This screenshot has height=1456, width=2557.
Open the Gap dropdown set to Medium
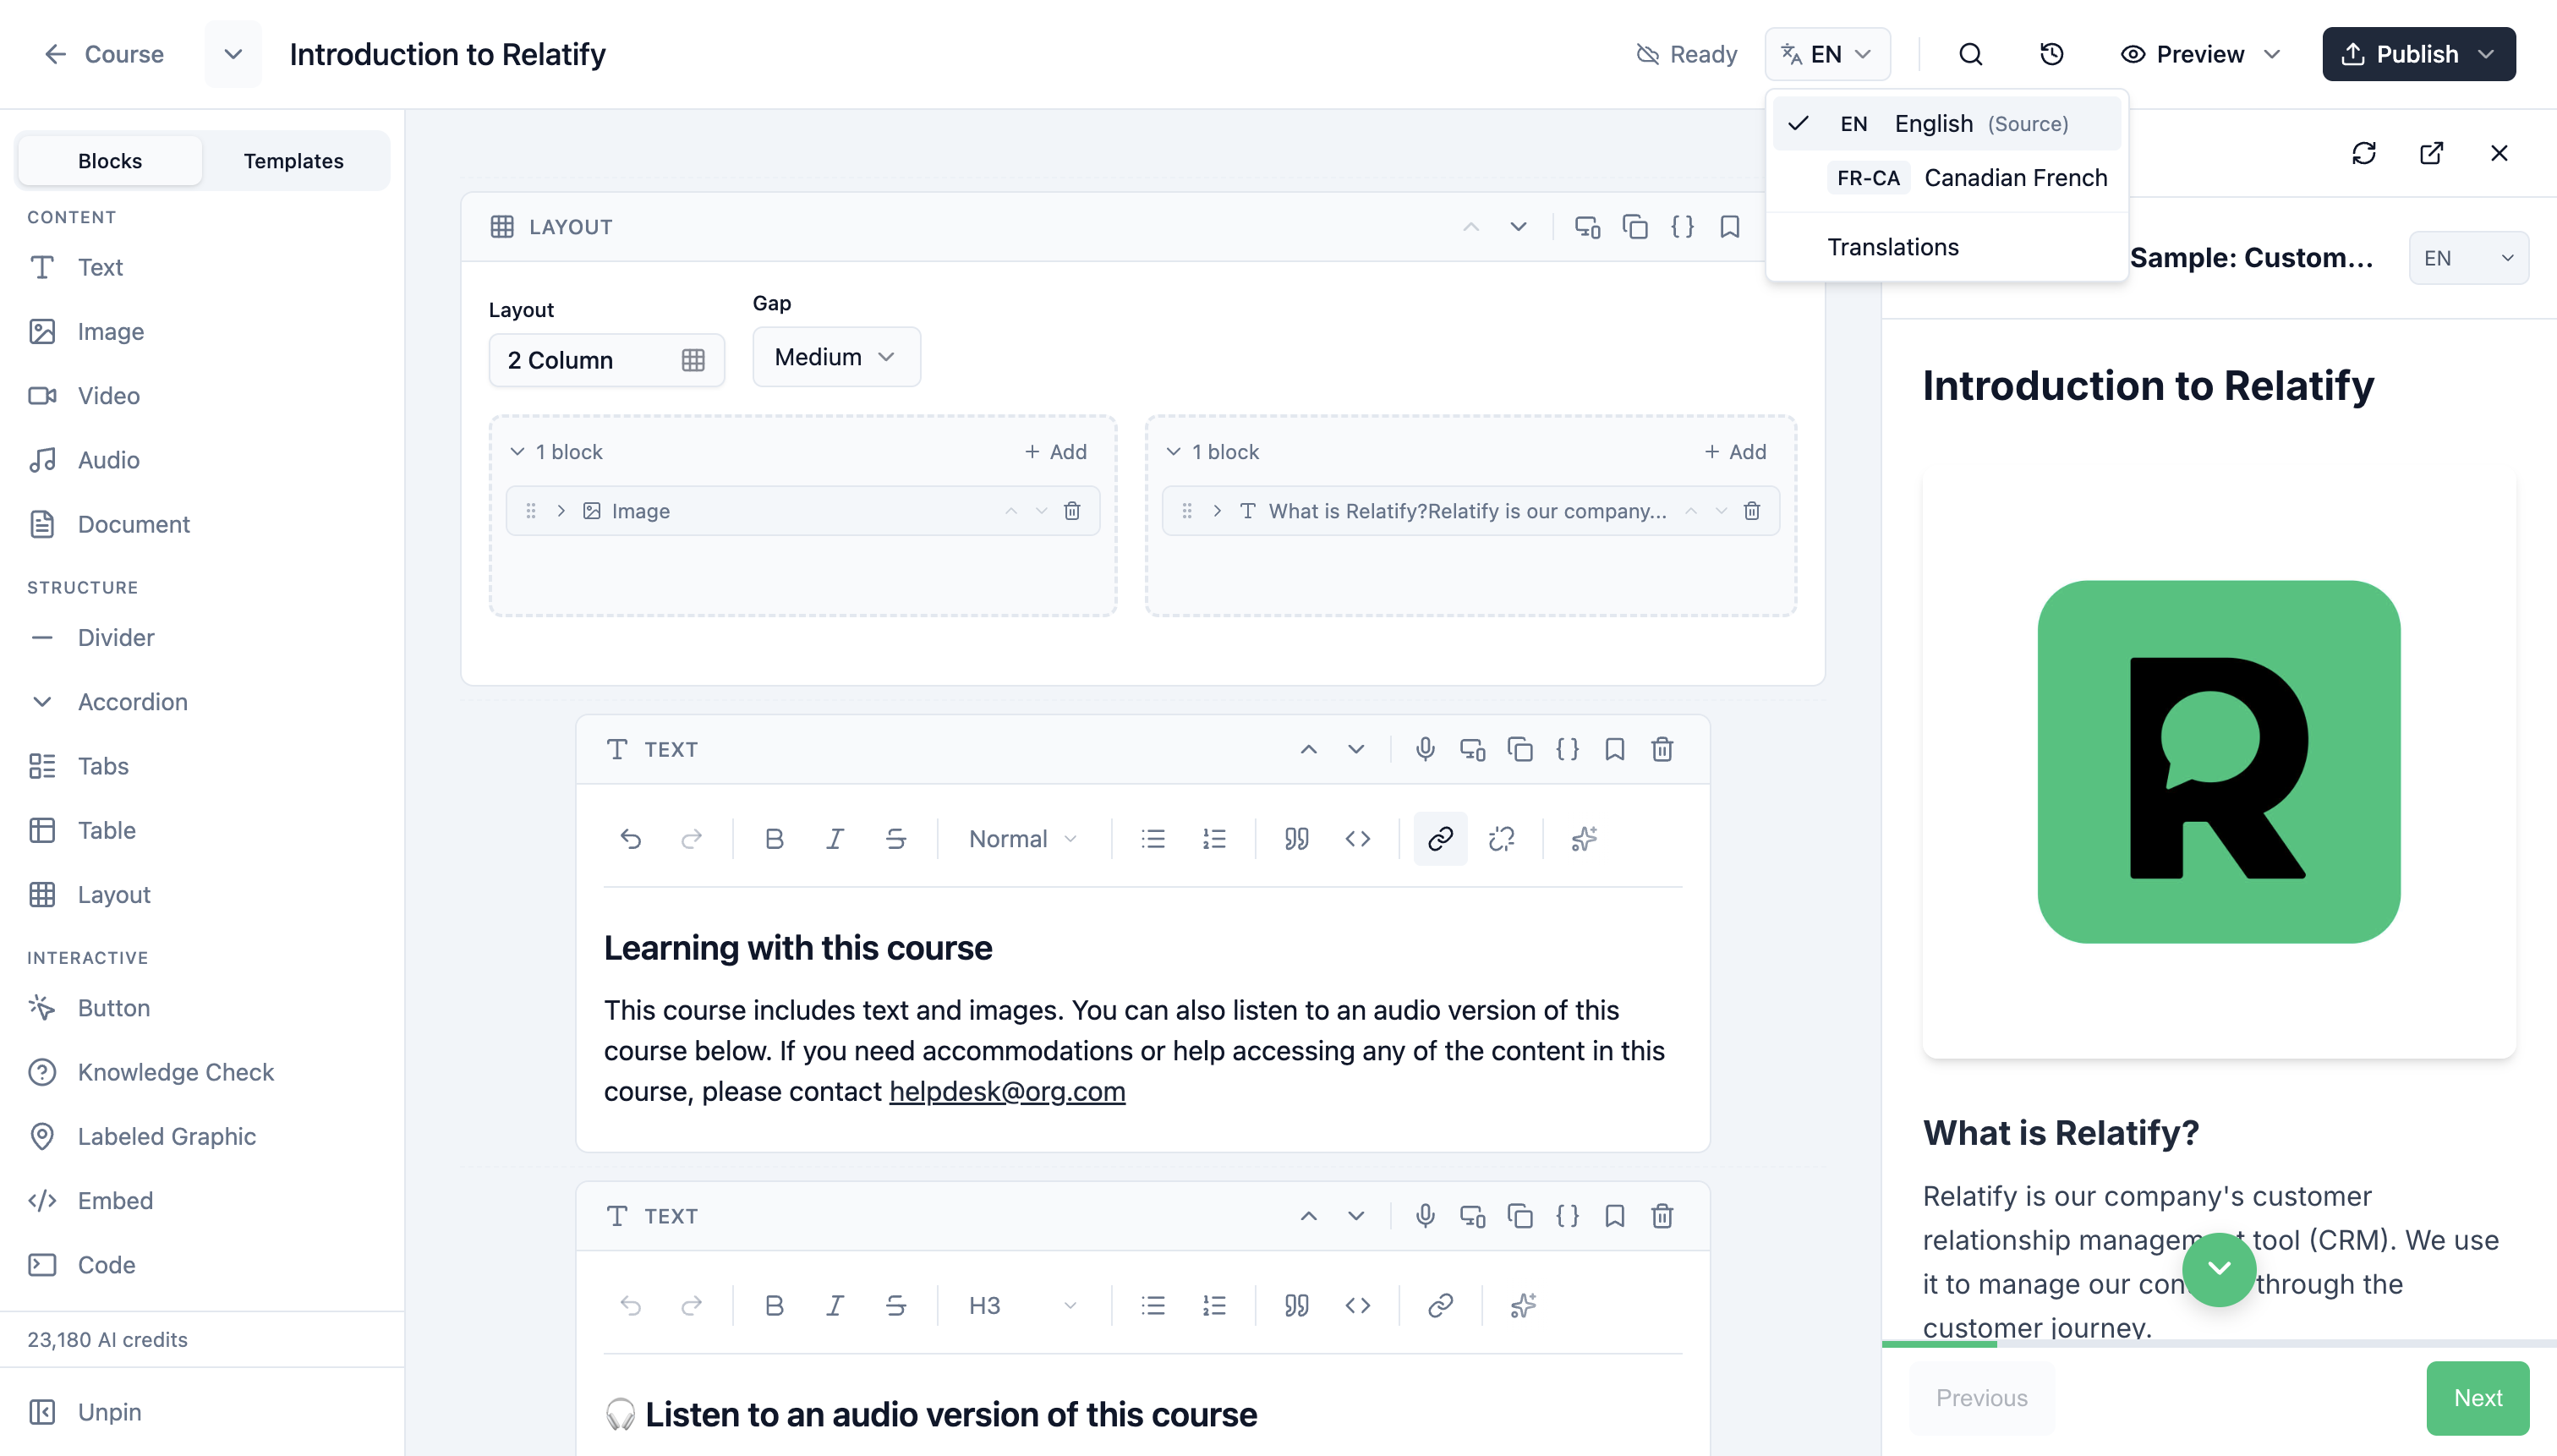[x=835, y=356]
